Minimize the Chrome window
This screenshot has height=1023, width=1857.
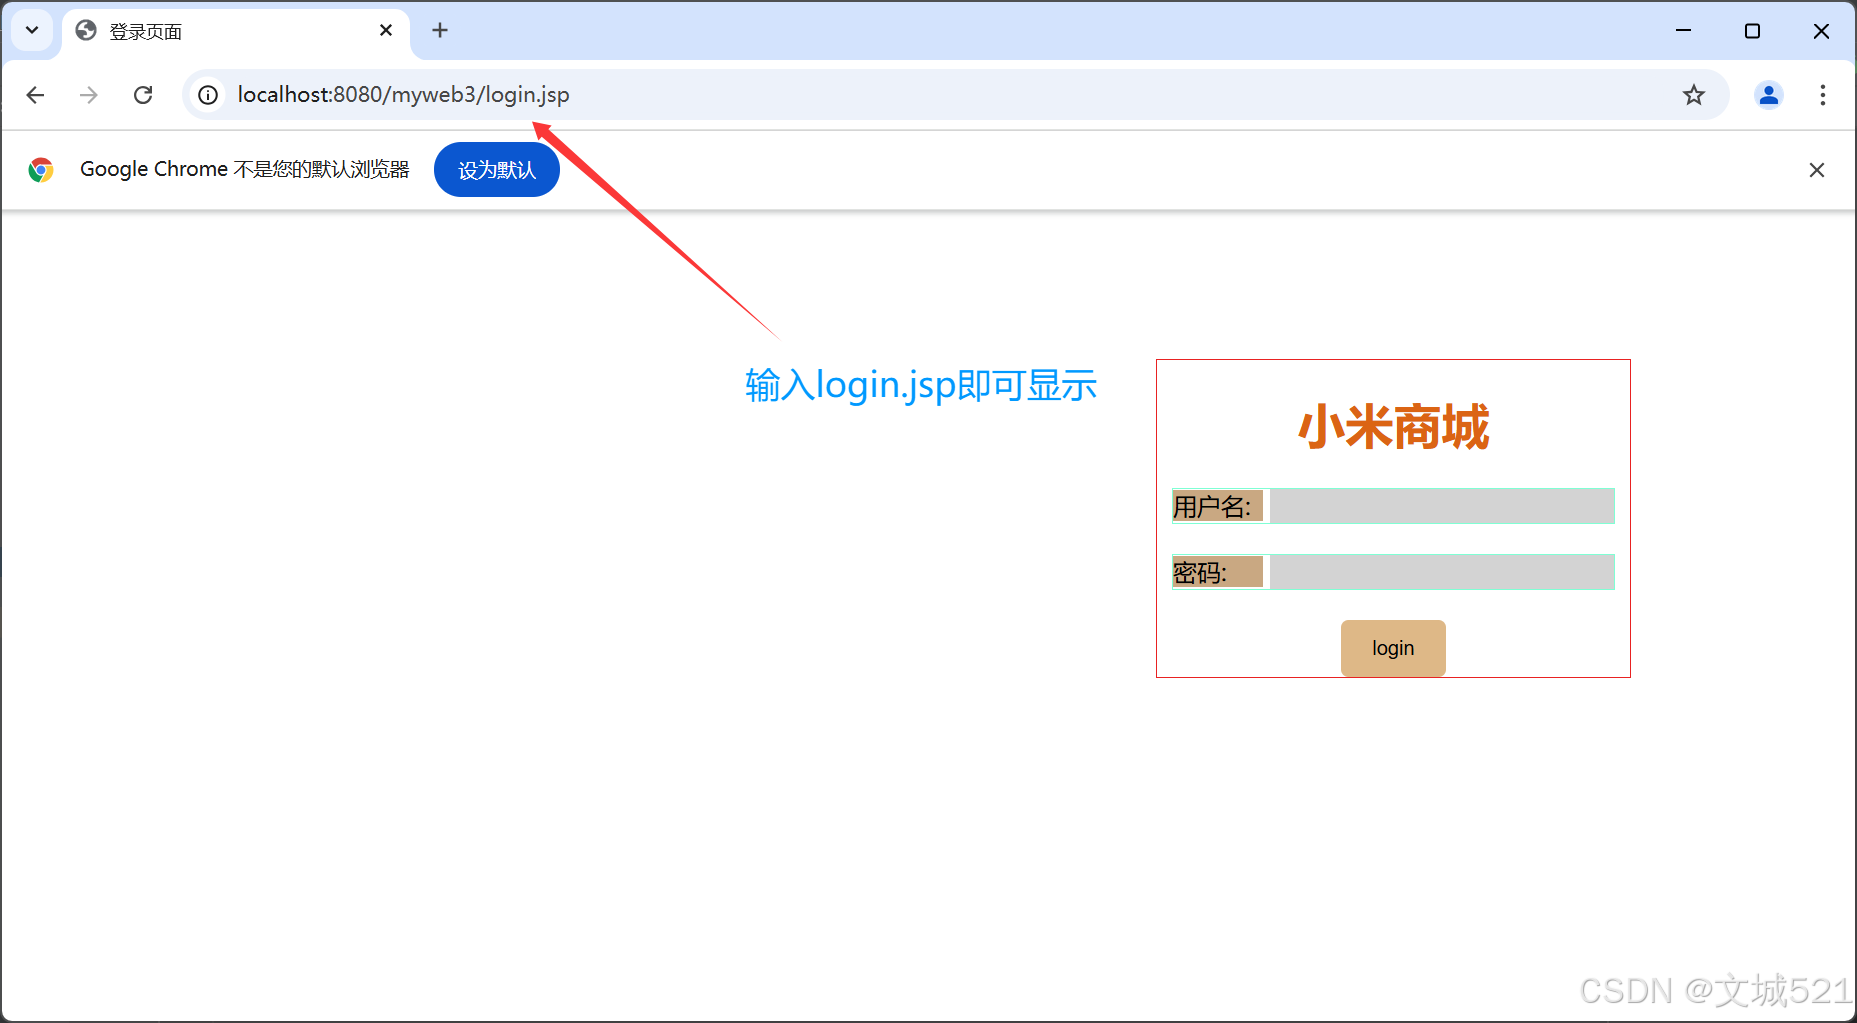[1683, 31]
